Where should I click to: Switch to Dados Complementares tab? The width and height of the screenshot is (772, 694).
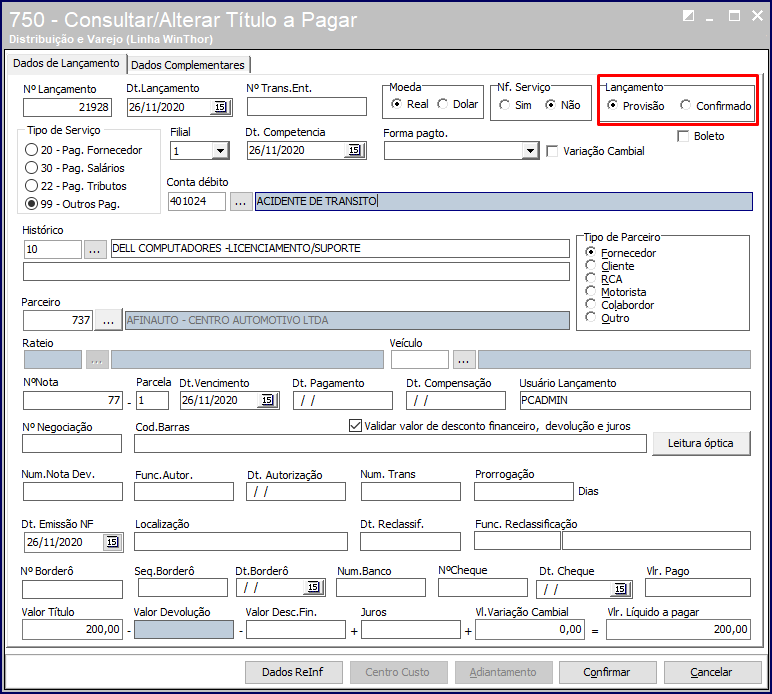pos(188,65)
